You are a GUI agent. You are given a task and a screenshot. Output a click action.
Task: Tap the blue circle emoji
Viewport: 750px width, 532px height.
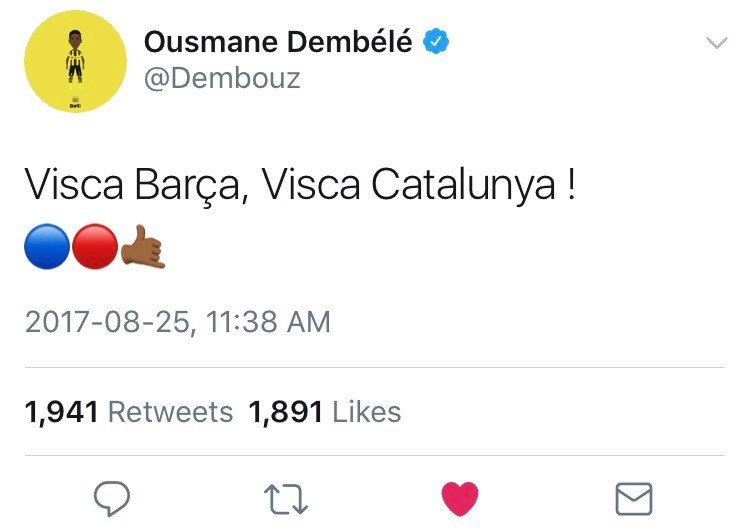tap(47, 246)
